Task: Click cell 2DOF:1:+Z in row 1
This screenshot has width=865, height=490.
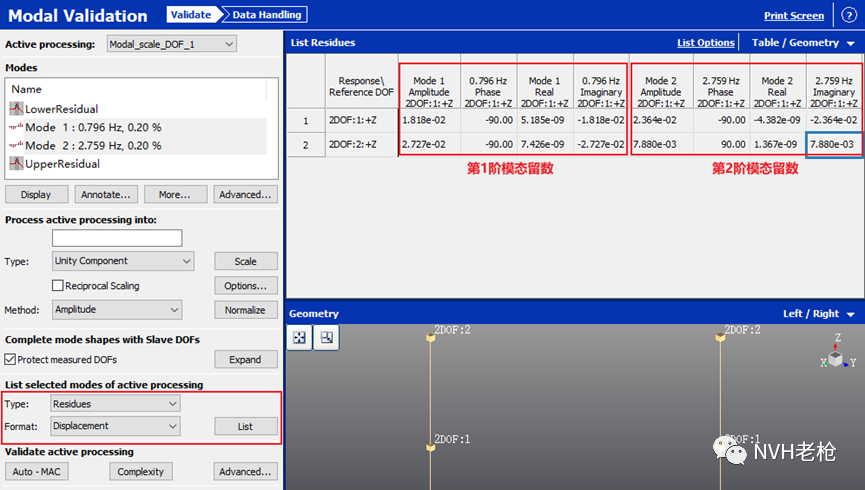Action: (x=361, y=120)
